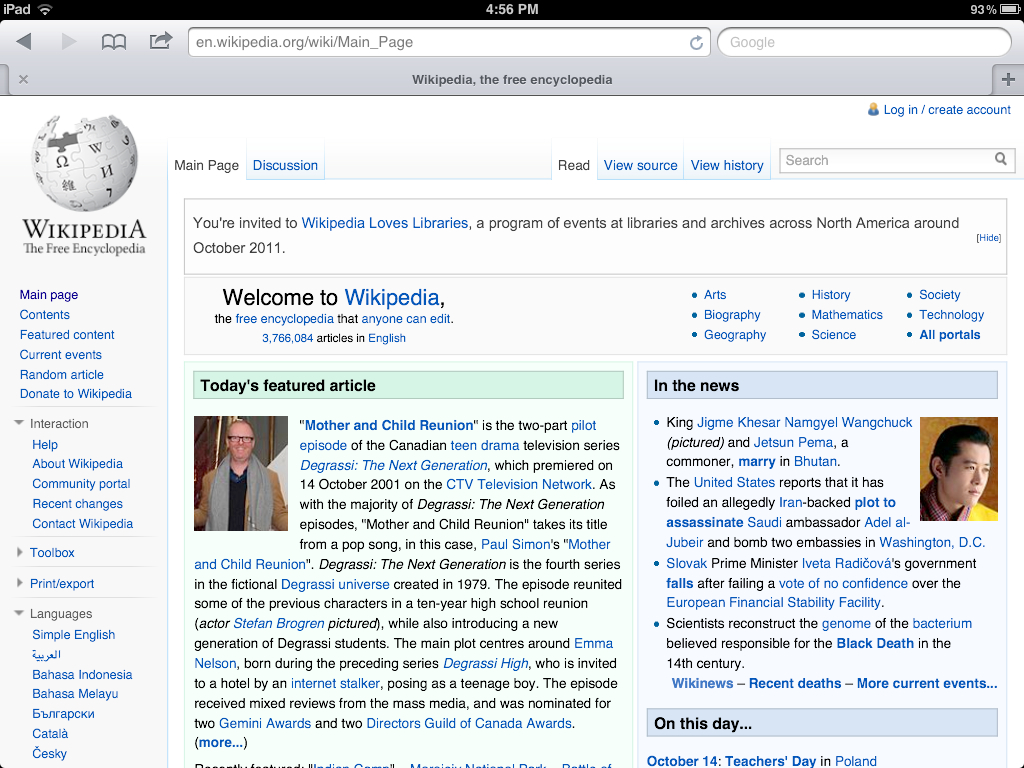Screen dimensions: 1024x768
Task: Open the Bhutan king photo thumbnail
Action: pyautogui.click(x=959, y=469)
